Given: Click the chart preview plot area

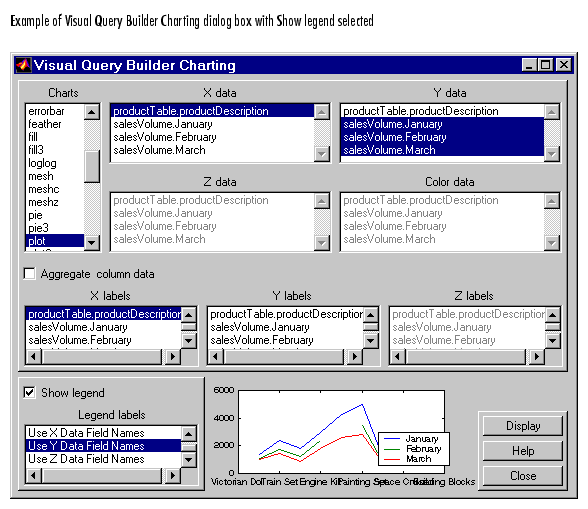Looking at the screenshot, I should click(x=341, y=432).
